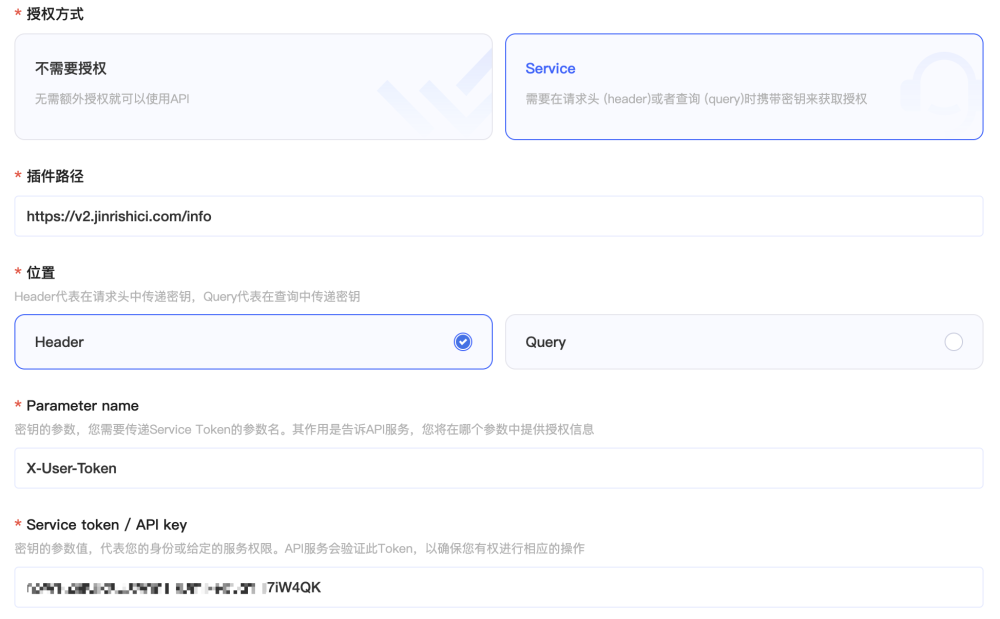
Task: Click the token ending in 7iW4QK
Action: (x=294, y=588)
